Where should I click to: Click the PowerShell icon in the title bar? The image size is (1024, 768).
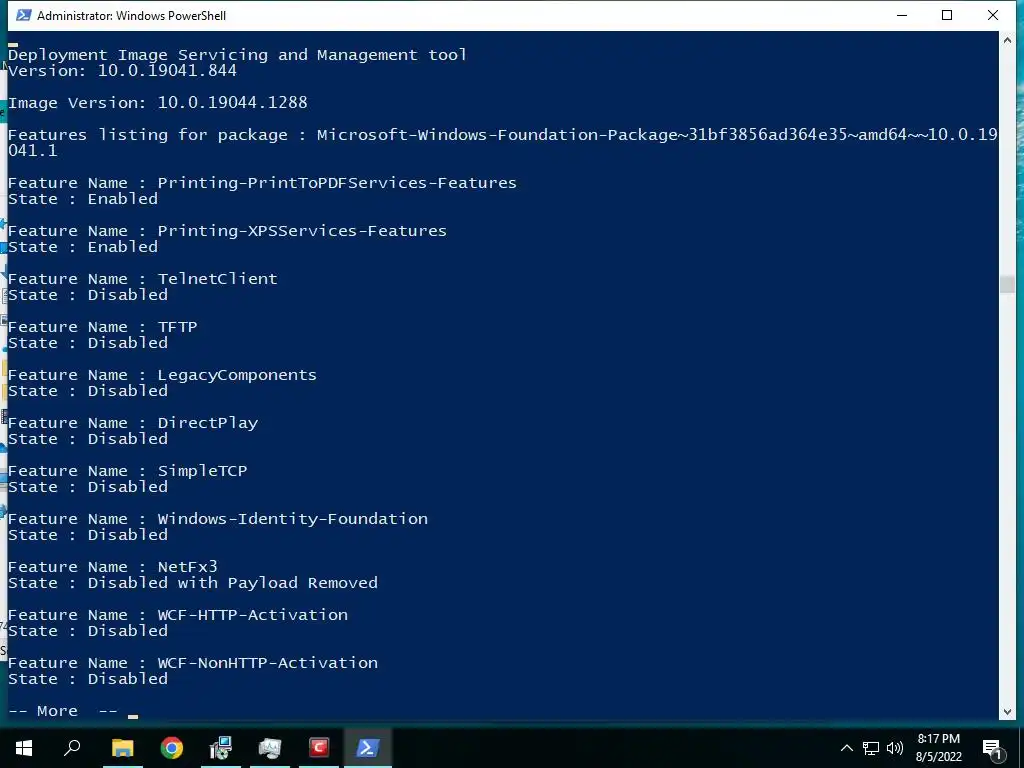[24, 15]
